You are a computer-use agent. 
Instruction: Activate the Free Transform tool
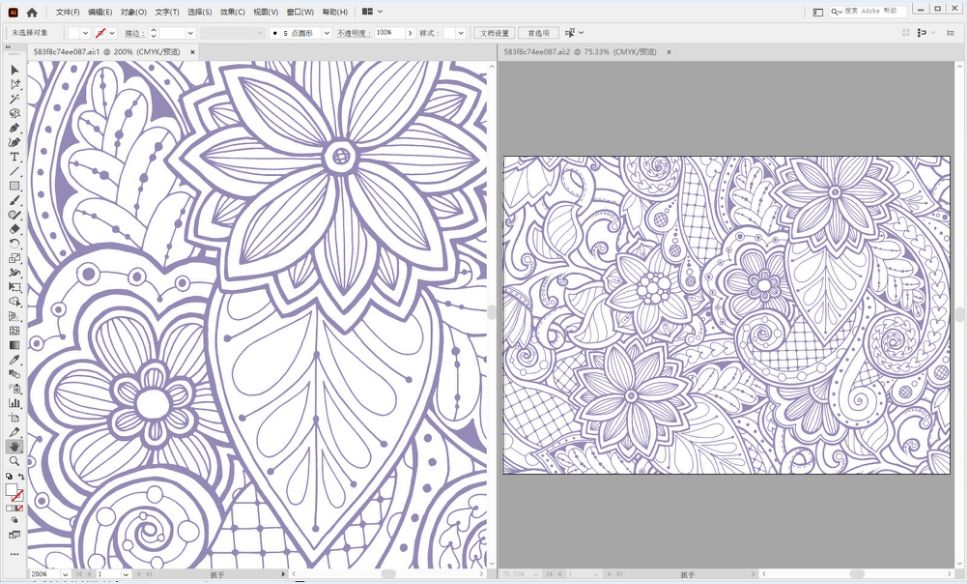[14, 287]
